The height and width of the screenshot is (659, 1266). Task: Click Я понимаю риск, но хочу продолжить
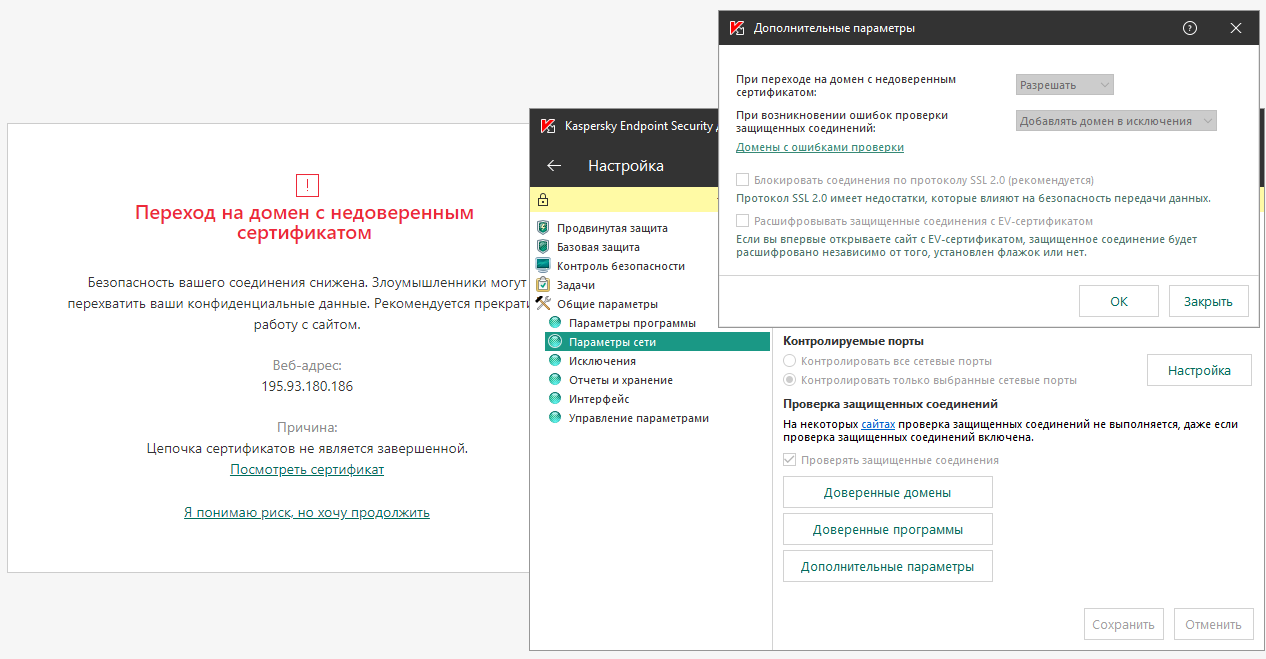point(306,512)
